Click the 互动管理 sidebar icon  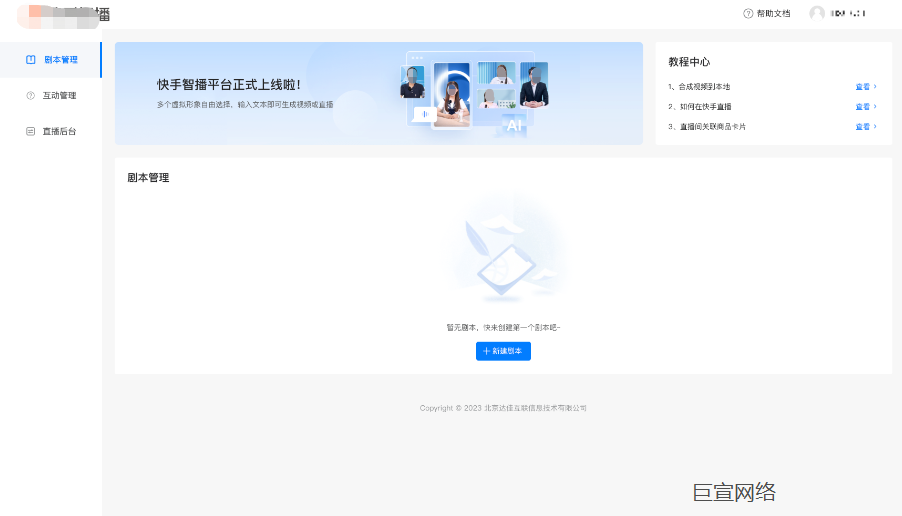tap(30, 95)
